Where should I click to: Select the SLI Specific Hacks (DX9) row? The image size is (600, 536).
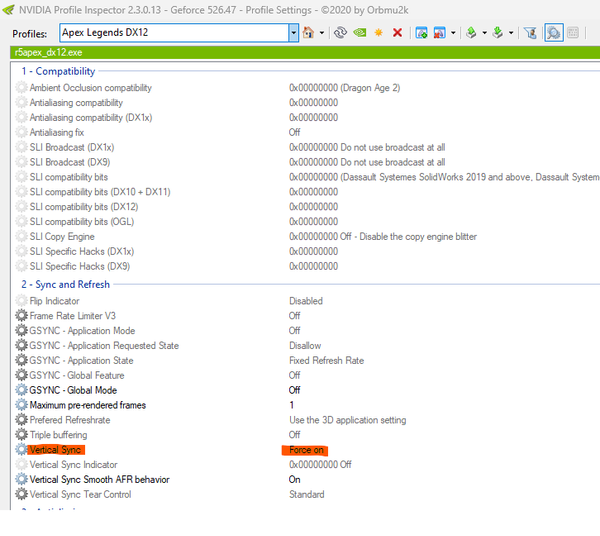(x=80, y=266)
